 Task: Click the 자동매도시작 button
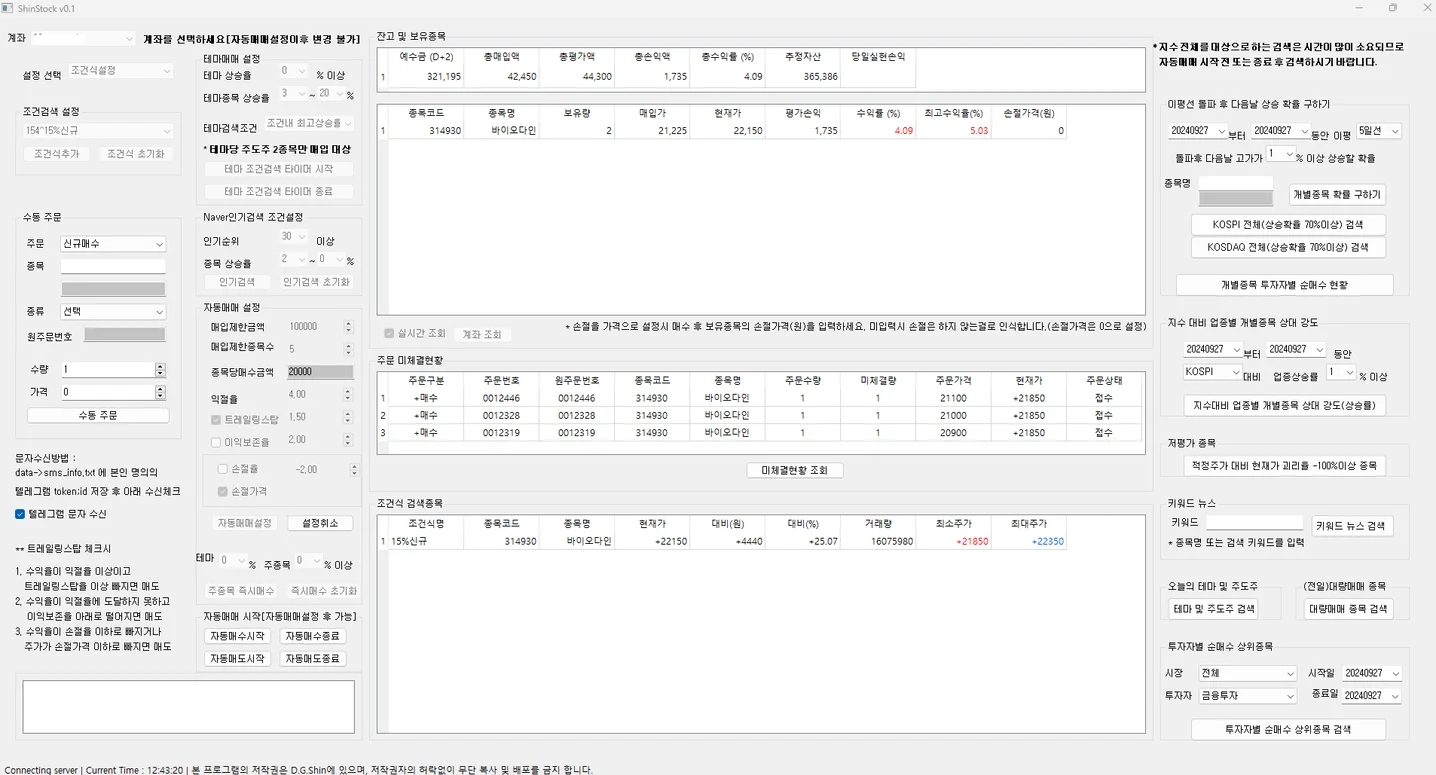tap(237, 658)
